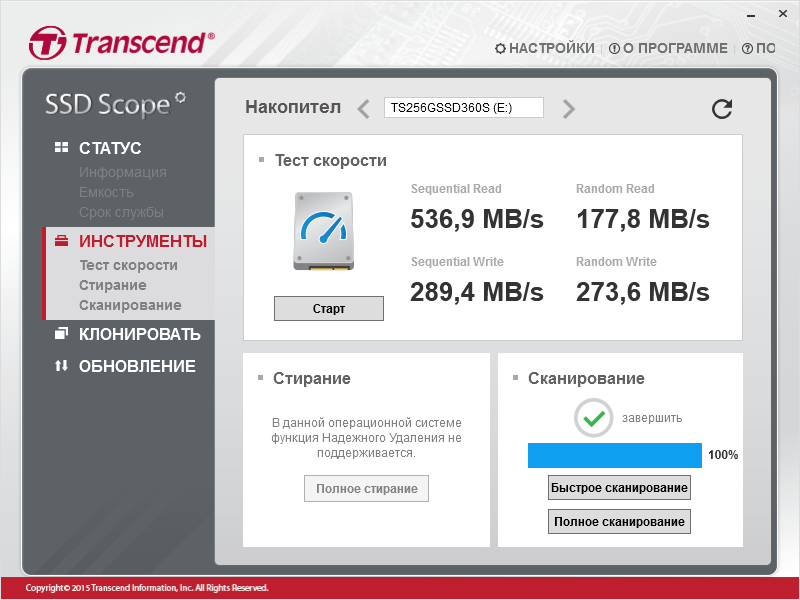Click Random Write value 273,6 MB/s

point(643,292)
